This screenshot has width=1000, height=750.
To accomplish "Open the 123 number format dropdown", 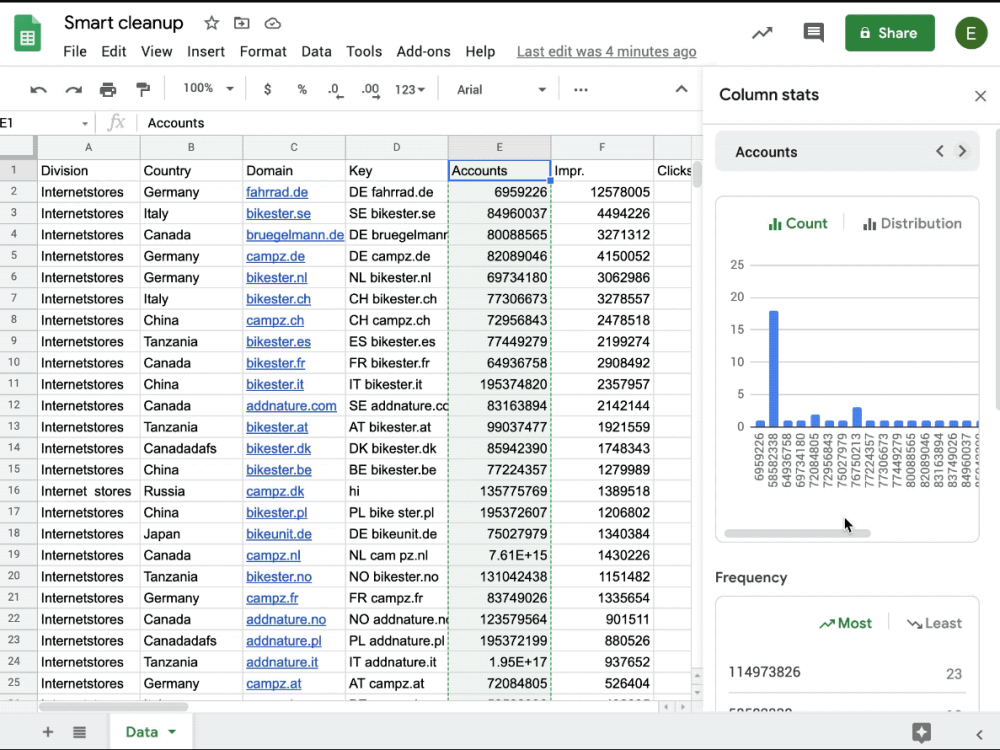I will [x=409, y=90].
